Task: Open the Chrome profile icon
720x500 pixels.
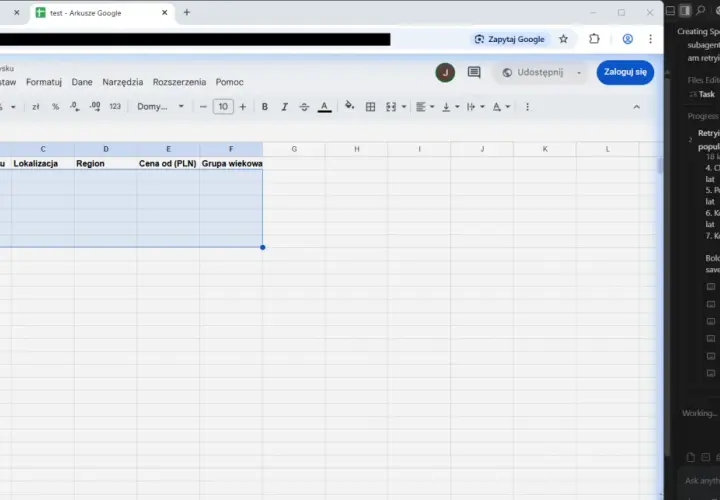Action: [627, 39]
